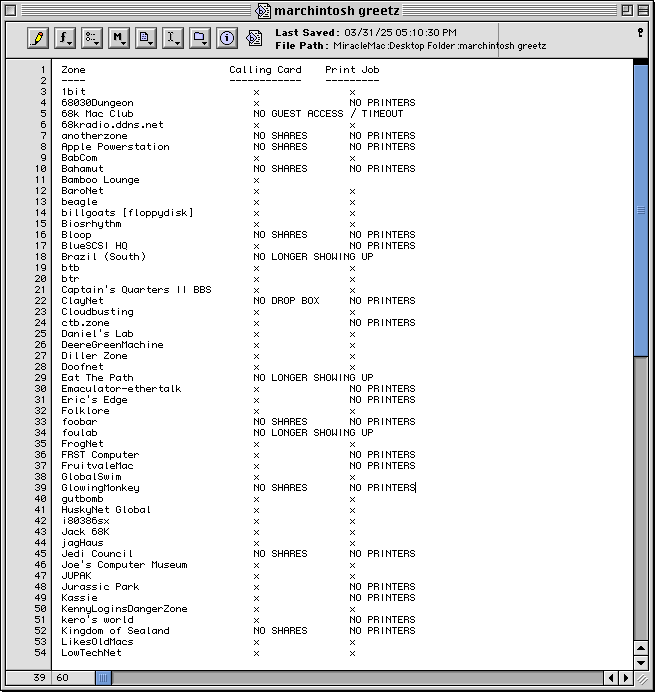655x692 pixels.
Task: Open the Marker (M) popup menu
Action: (119, 38)
